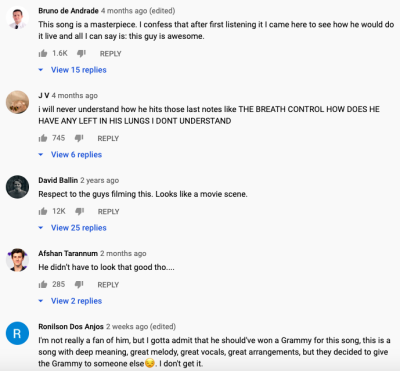Like Afshan Tarannum's comment
This screenshot has height=371, width=400.
(x=43, y=284)
